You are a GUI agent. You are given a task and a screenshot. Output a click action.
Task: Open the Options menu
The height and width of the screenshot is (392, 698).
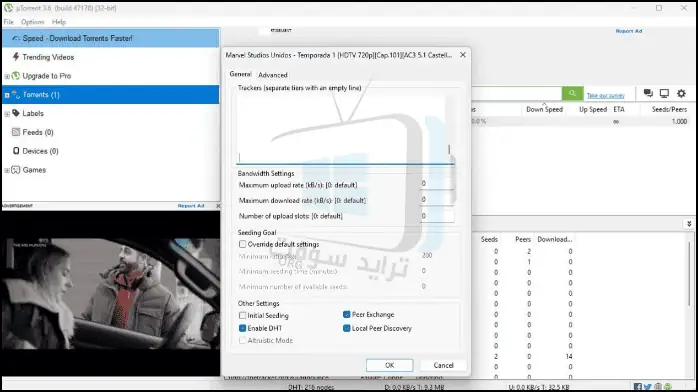32,22
